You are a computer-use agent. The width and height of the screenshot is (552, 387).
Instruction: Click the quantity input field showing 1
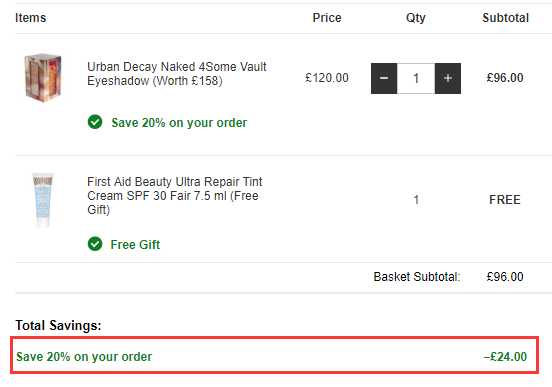point(416,78)
